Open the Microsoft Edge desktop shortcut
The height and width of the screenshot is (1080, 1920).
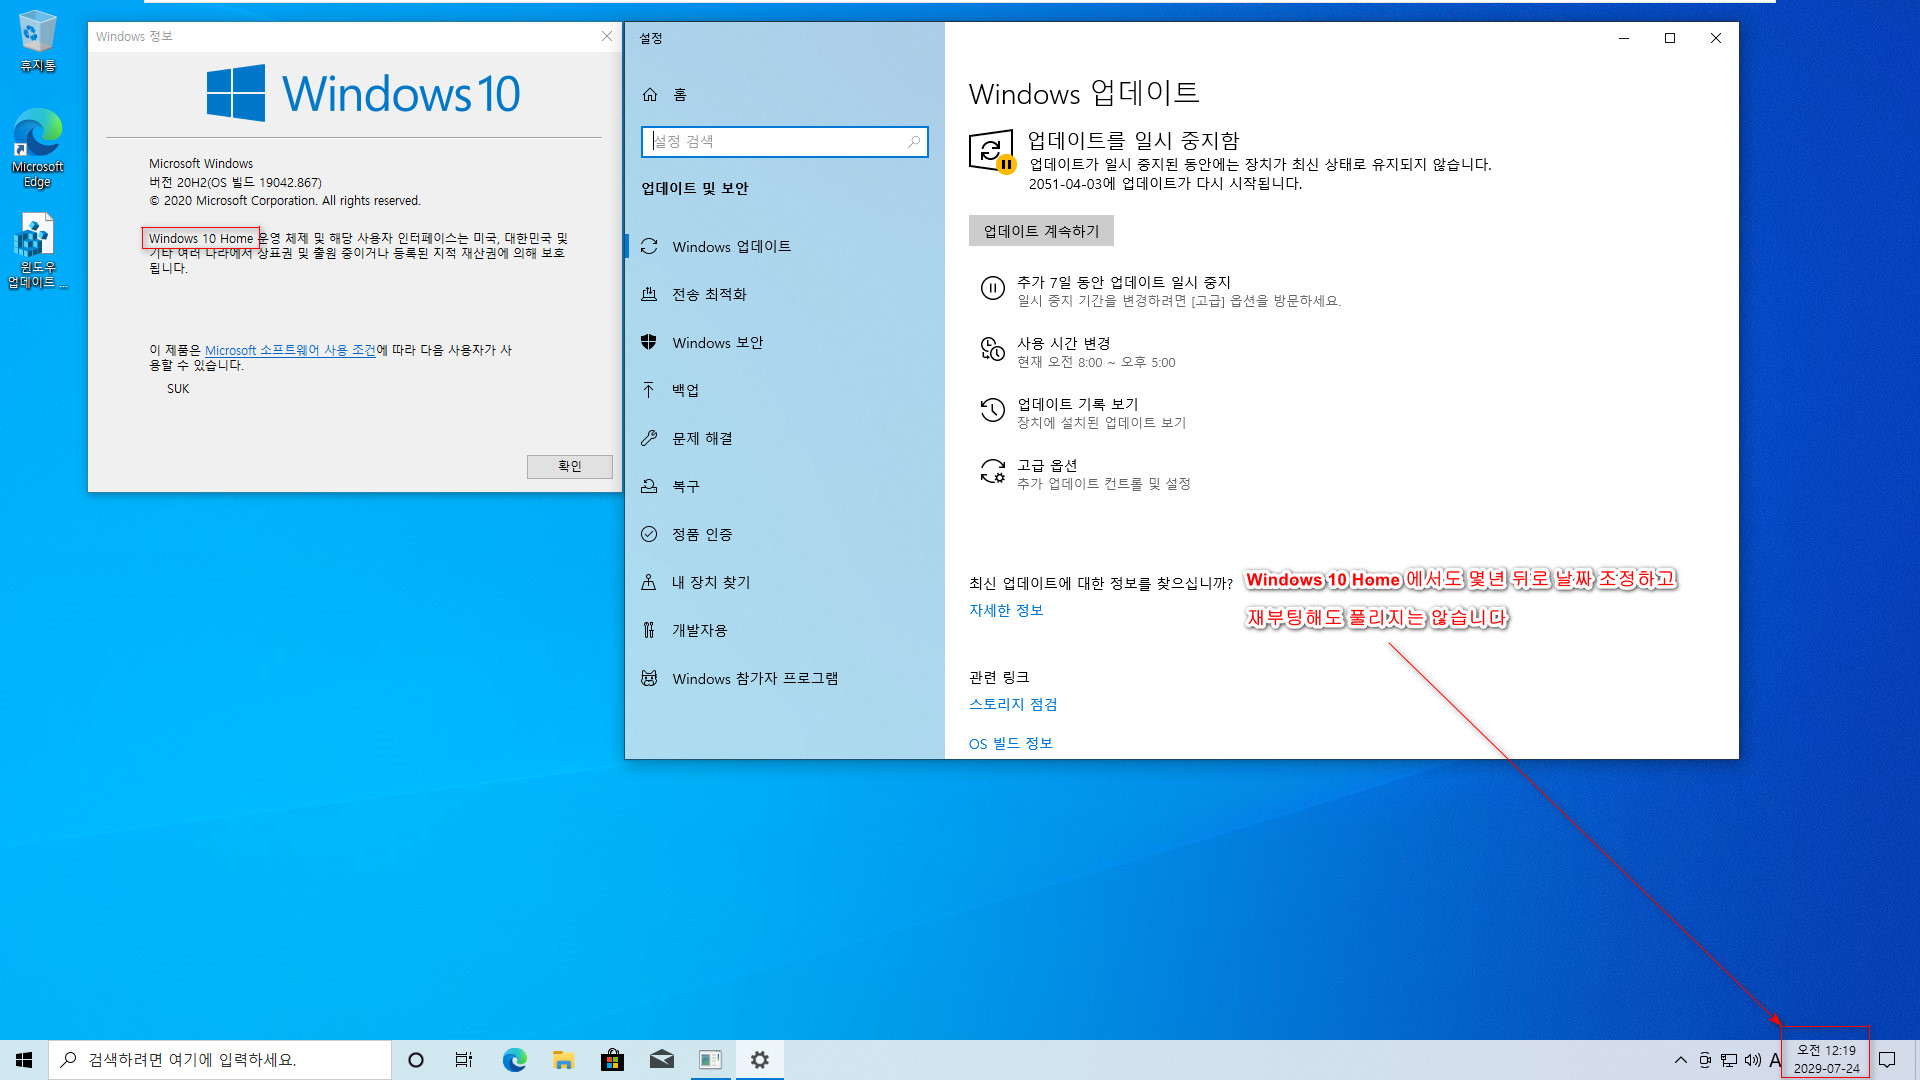(x=37, y=148)
